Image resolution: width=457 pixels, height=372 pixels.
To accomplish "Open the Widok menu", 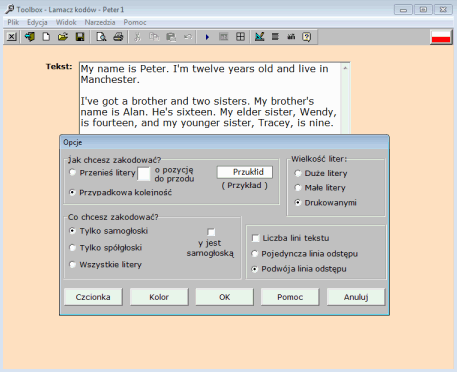I will click(x=66, y=22).
